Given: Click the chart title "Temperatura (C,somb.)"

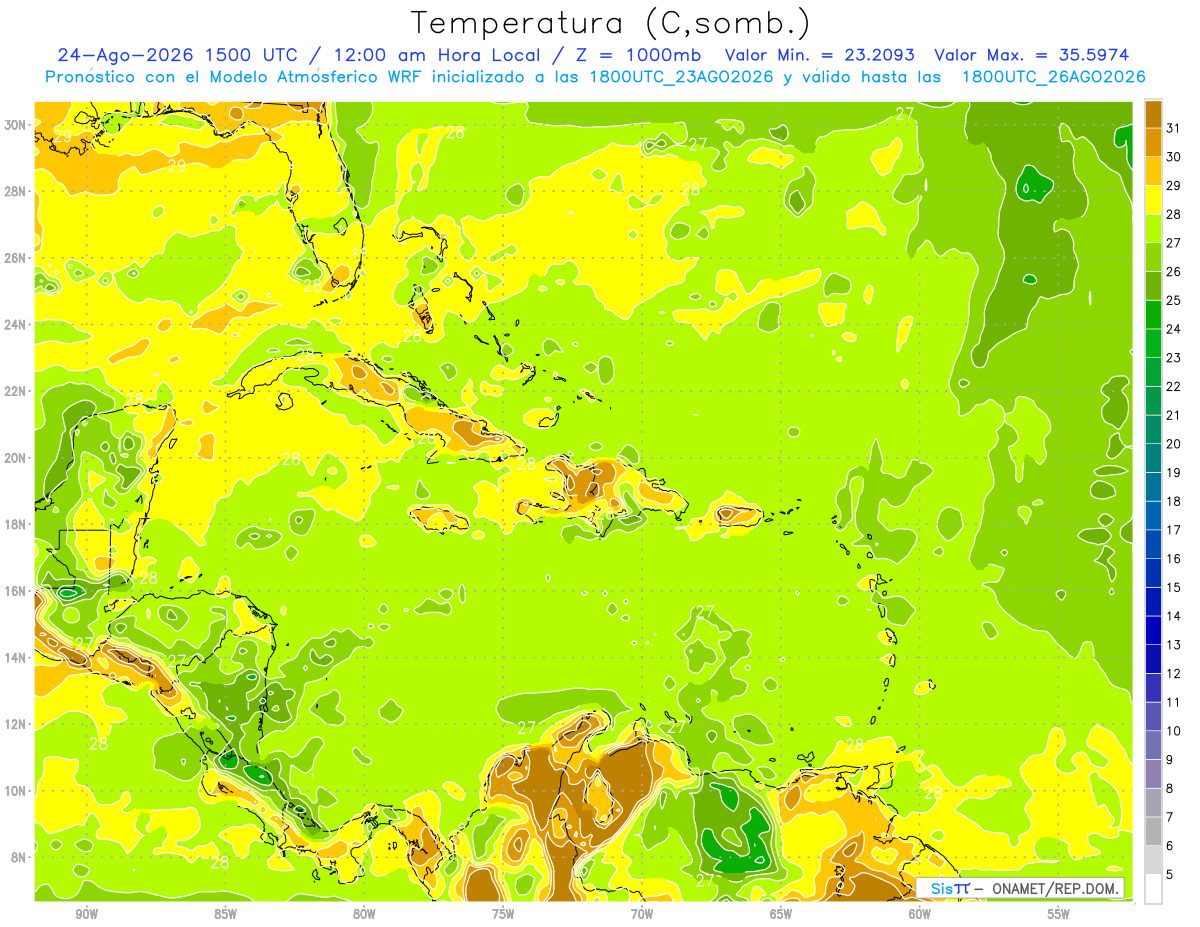Looking at the screenshot, I should click(611, 22).
